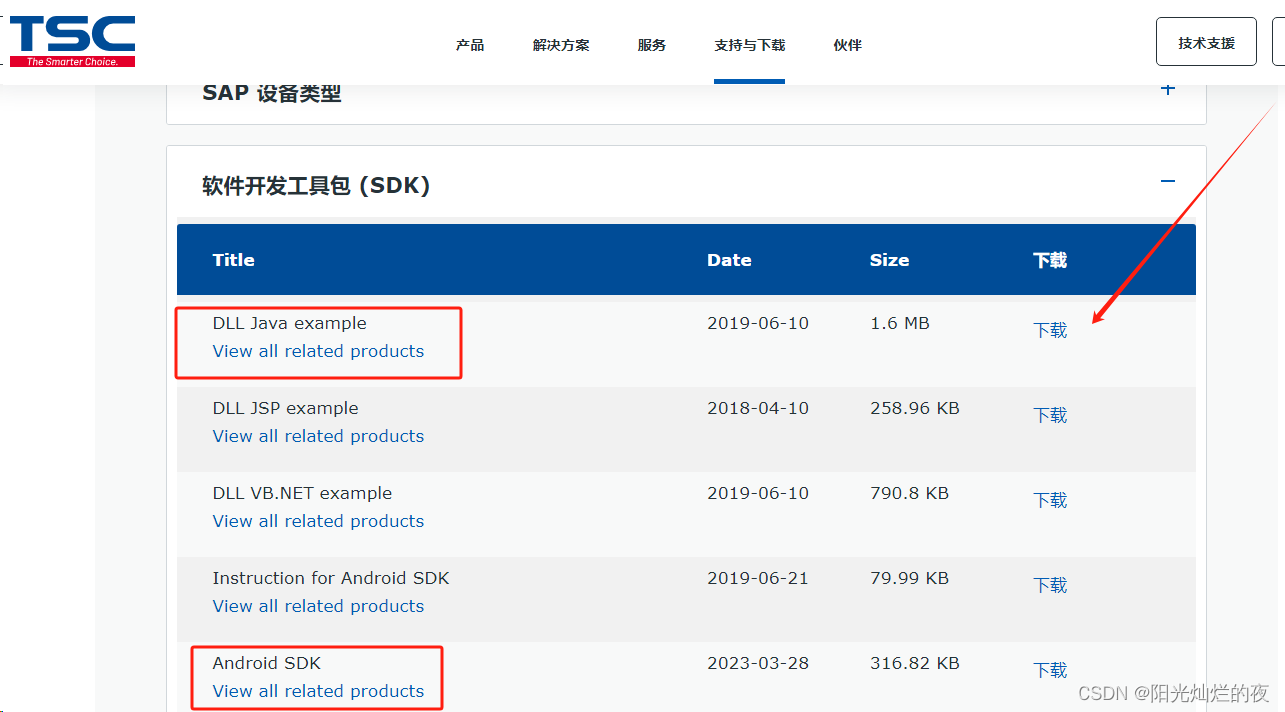Click the Title column header

(233, 259)
